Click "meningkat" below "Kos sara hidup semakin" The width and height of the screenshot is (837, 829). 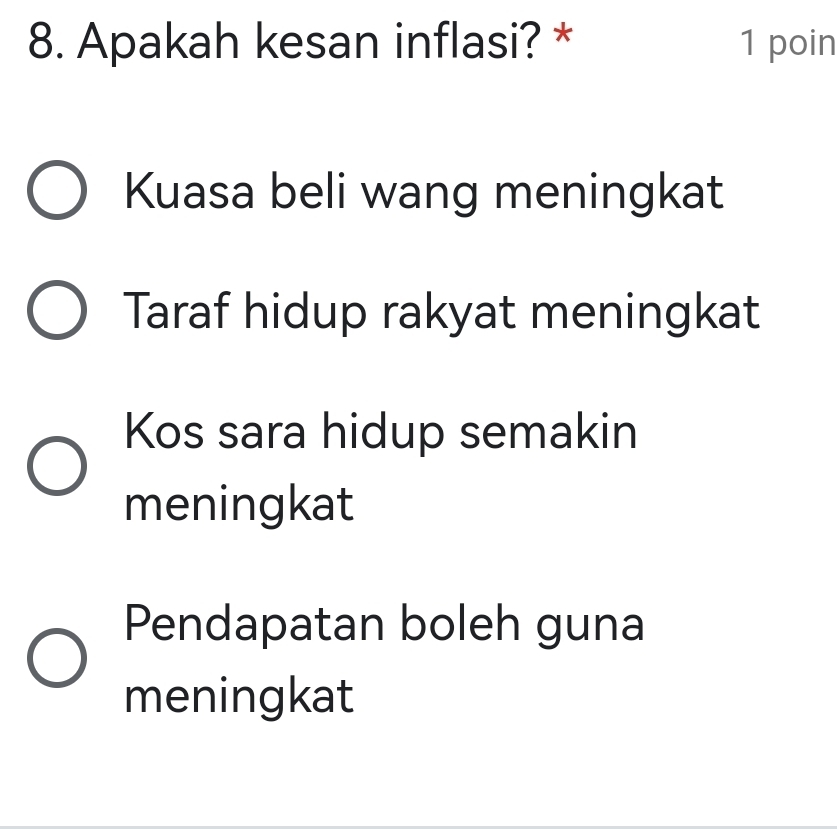coord(240,504)
